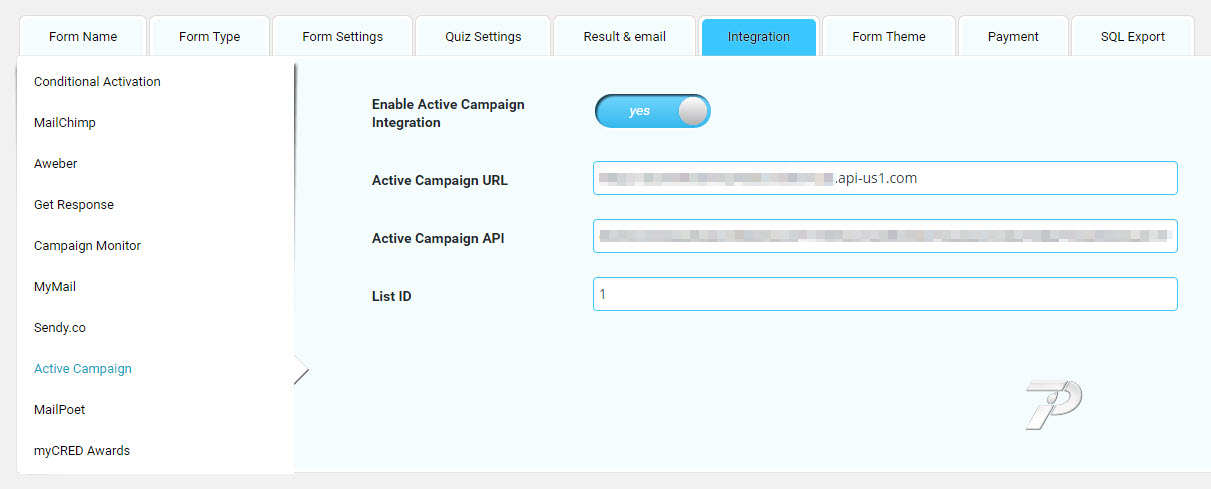
Task: Select the Result & email tab
Action: pyautogui.click(x=624, y=37)
